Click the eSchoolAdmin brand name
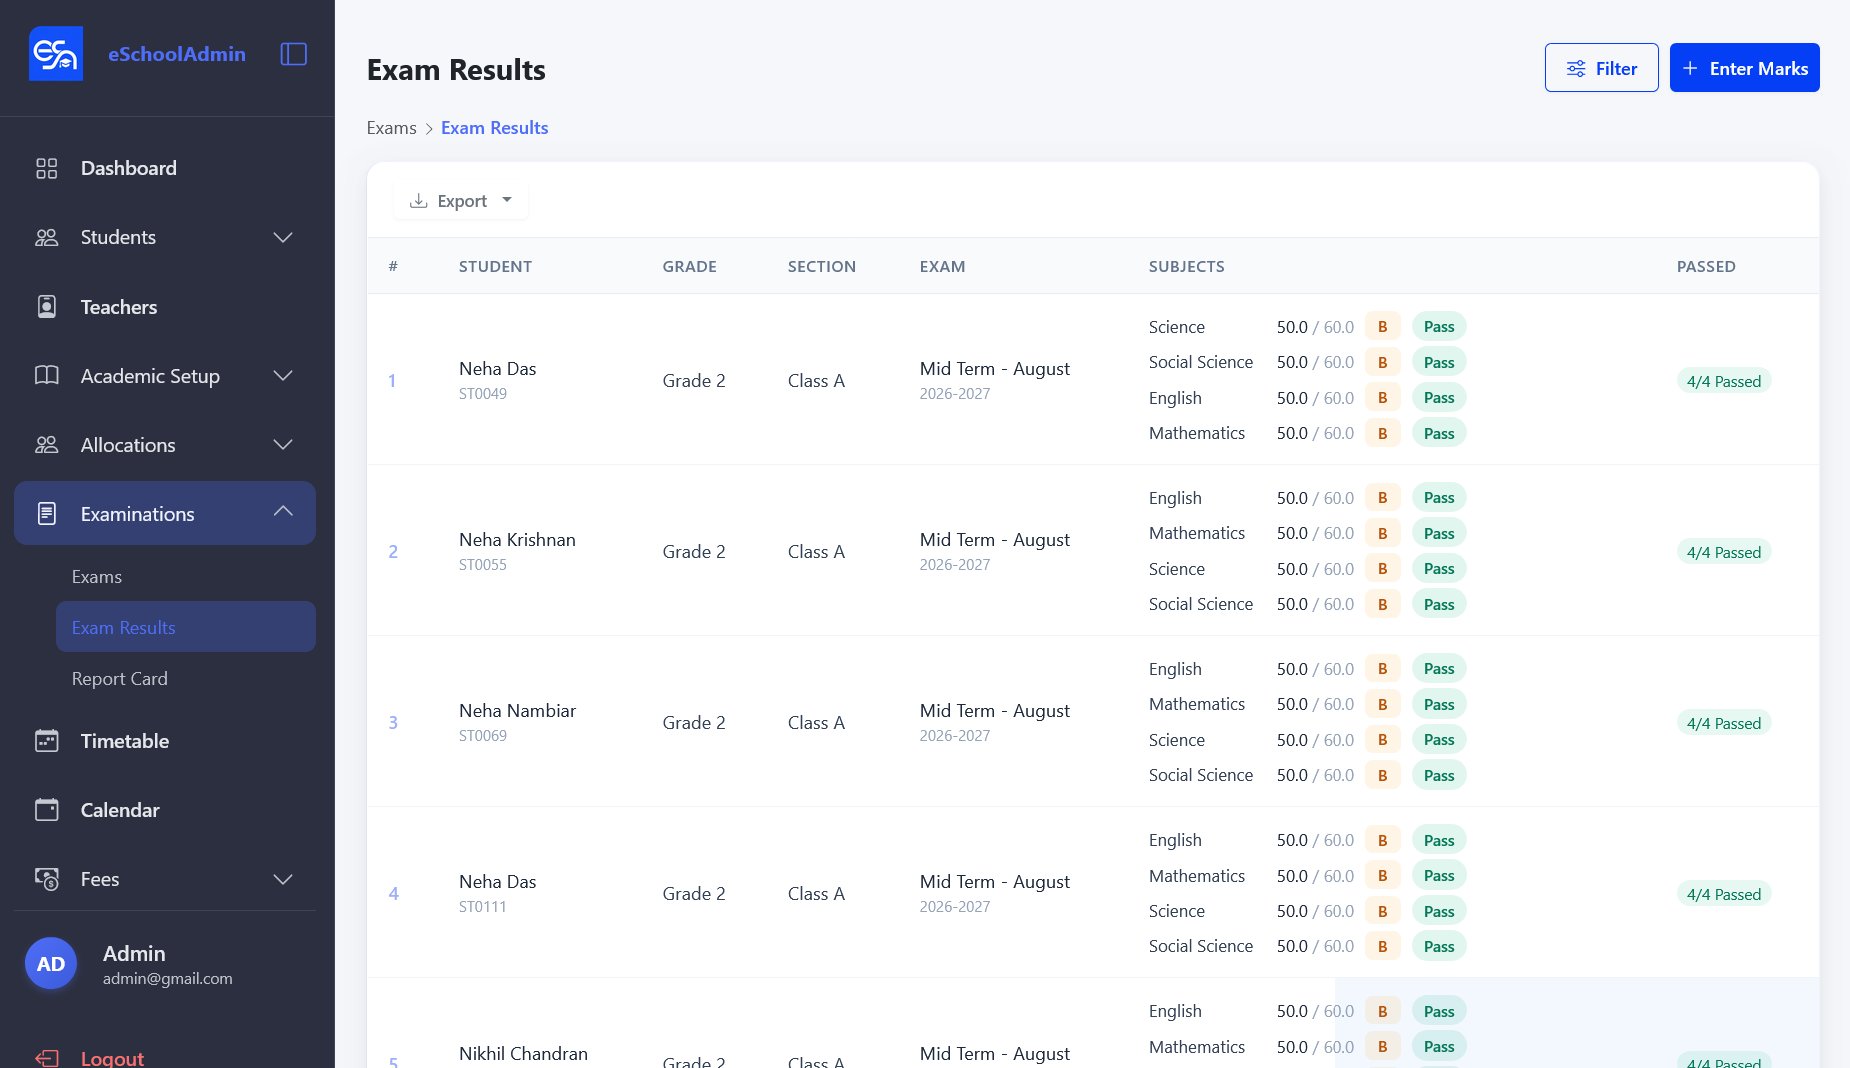The height and width of the screenshot is (1068, 1850). coord(177,54)
